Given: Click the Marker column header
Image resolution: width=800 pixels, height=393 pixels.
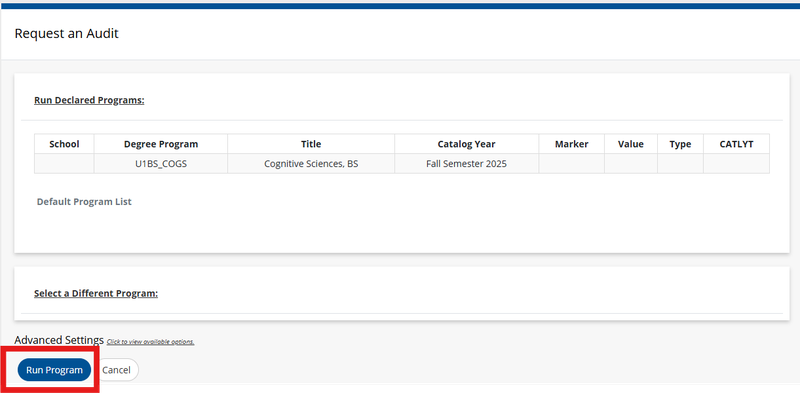Looking at the screenshot, I should click(571, 144).
